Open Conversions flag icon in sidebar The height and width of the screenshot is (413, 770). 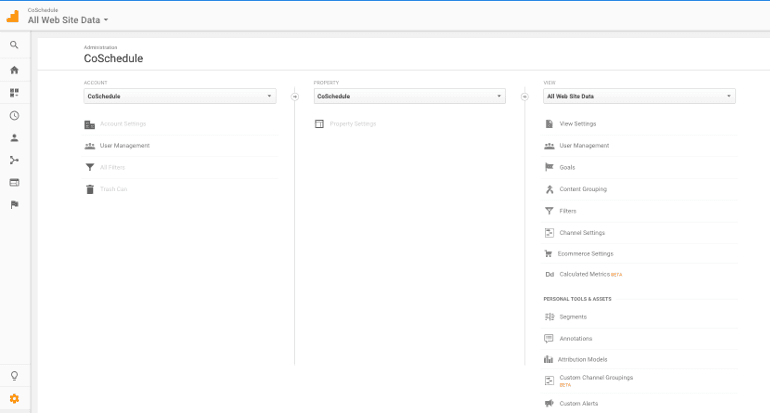click(x=14, y=204)
